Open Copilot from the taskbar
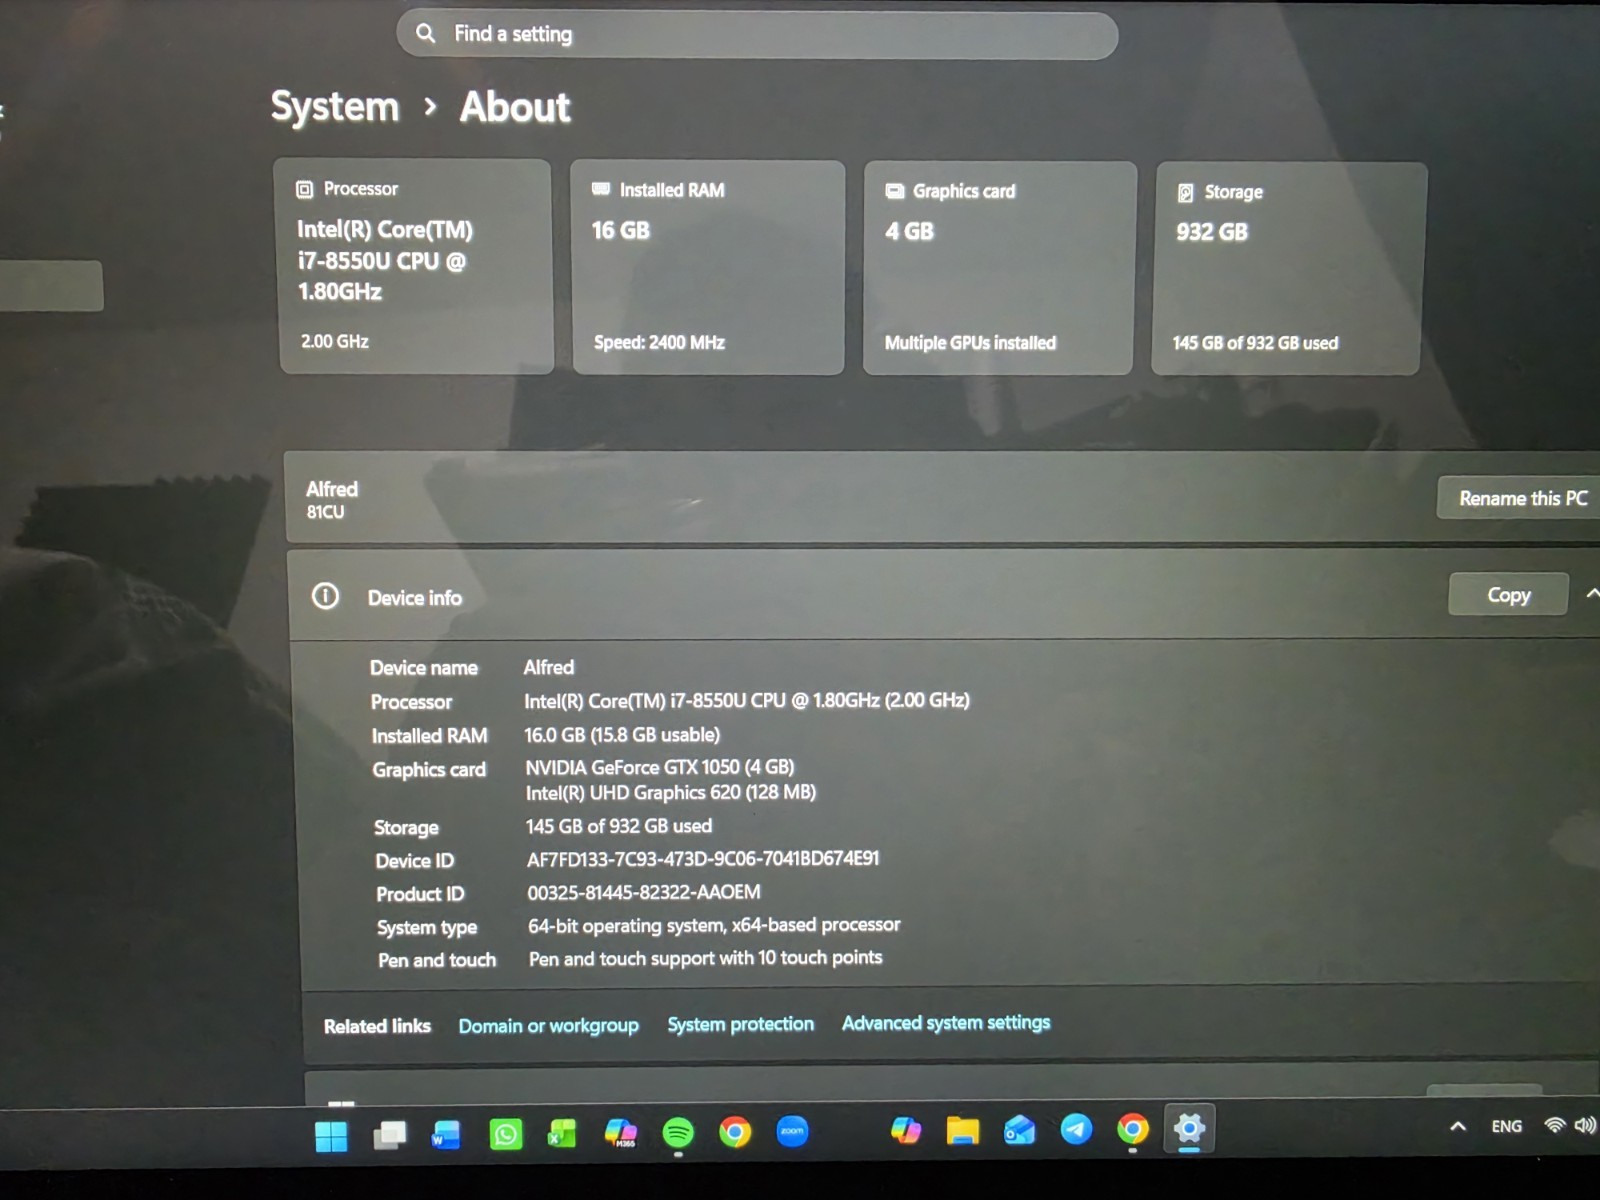The height and width of the screenshot is (1200, 1600). 906,1130
